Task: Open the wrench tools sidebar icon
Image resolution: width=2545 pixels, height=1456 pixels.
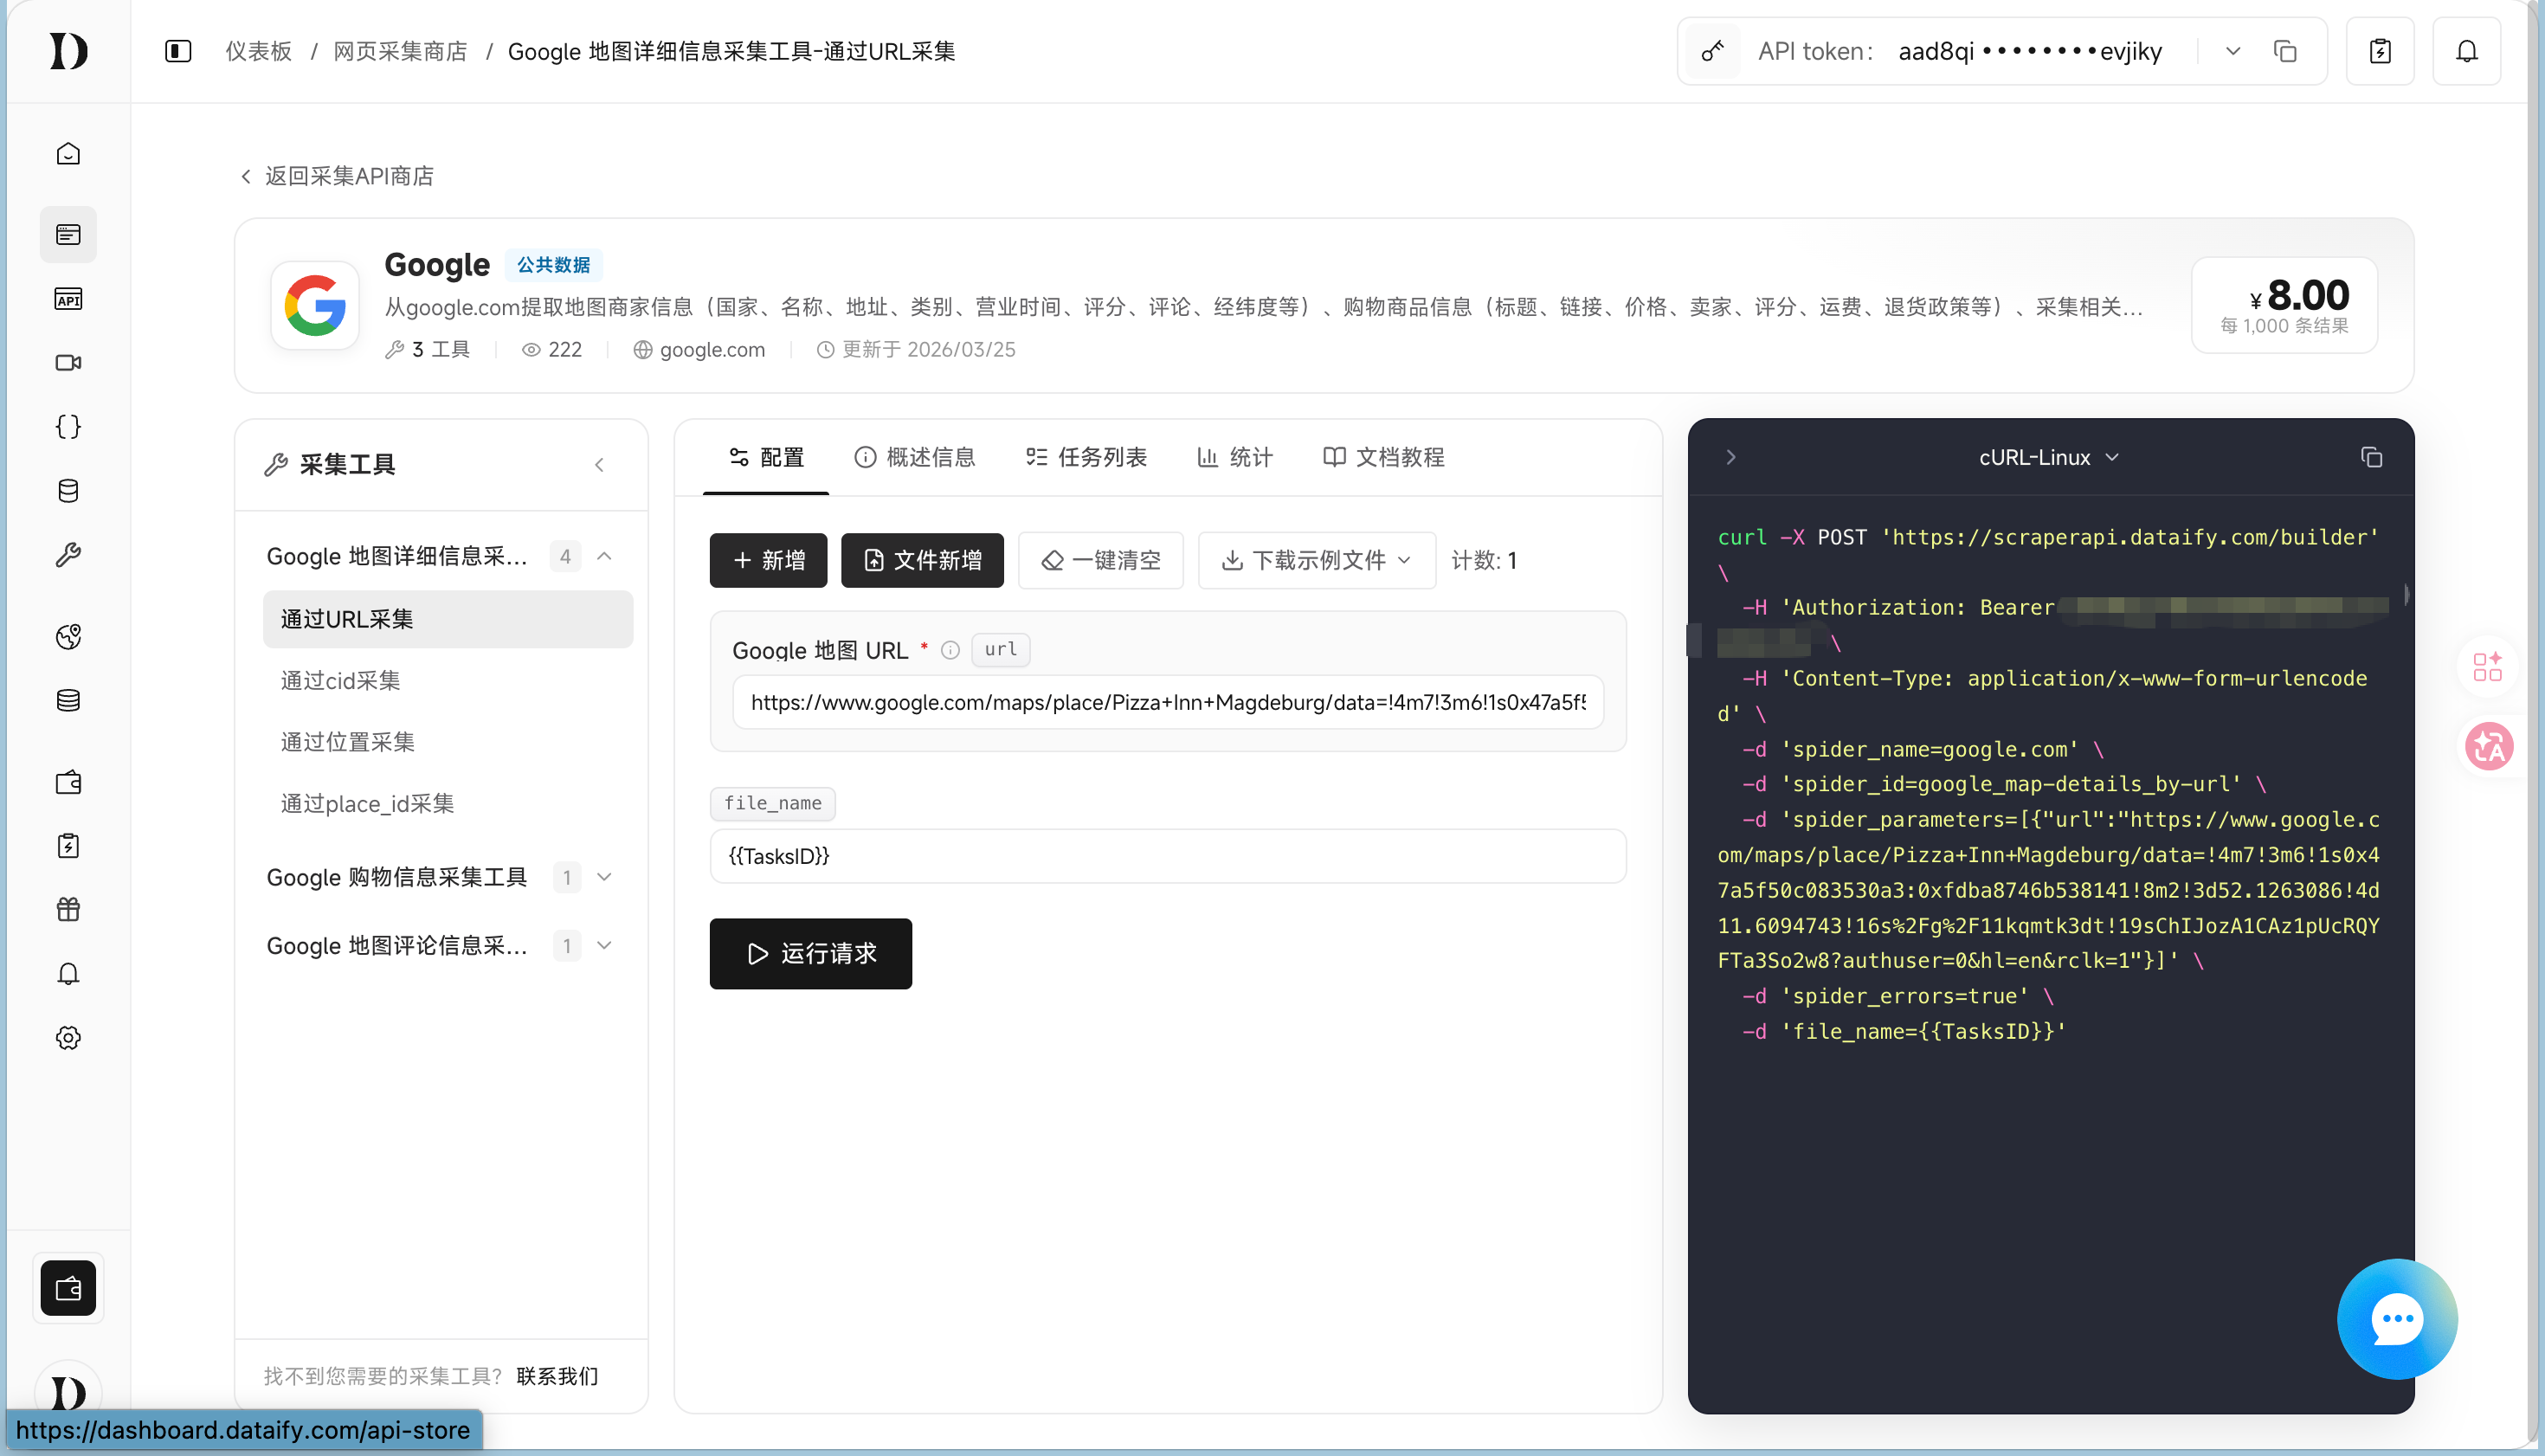Action: tap(68, 555)
